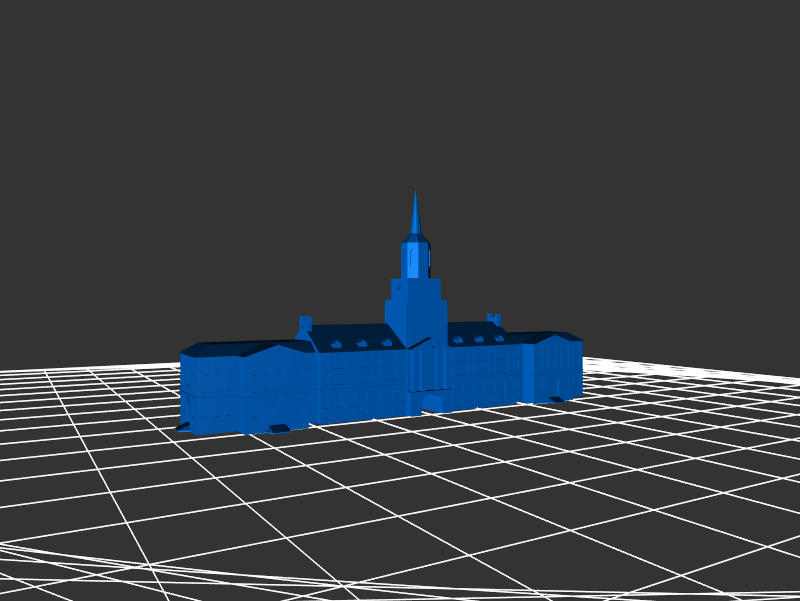Select the dormer roof left of the tower
The height and width of the screenshot is (601, 800).
[x=353, y=337]
